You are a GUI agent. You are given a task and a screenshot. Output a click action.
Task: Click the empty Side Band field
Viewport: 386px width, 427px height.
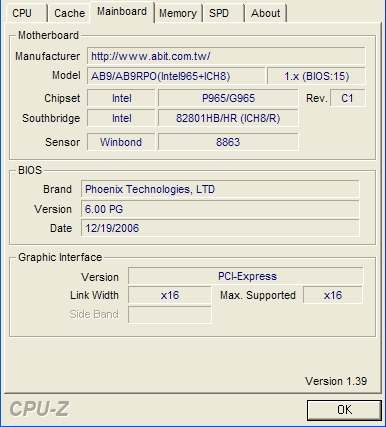click(170, 315)
